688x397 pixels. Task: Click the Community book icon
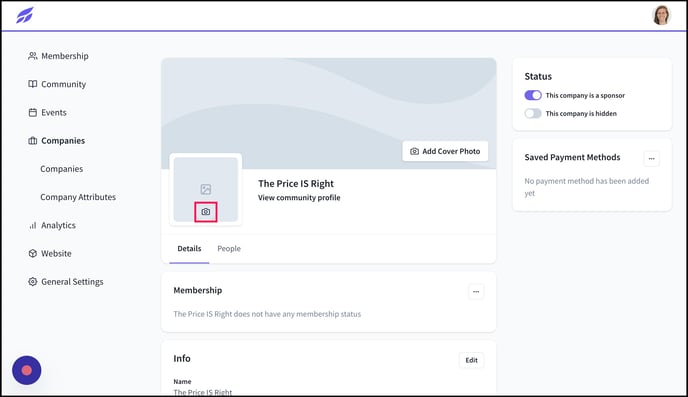32,84
